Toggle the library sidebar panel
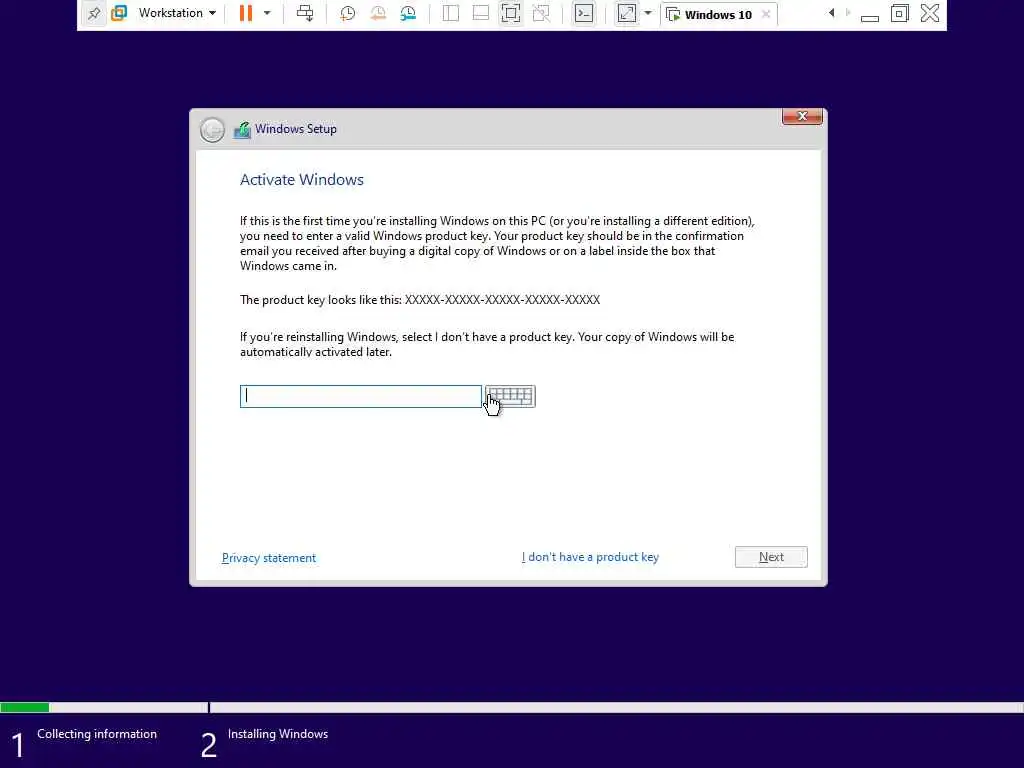This screenshot has height=768, width=1024. click(x=451, y=14)
